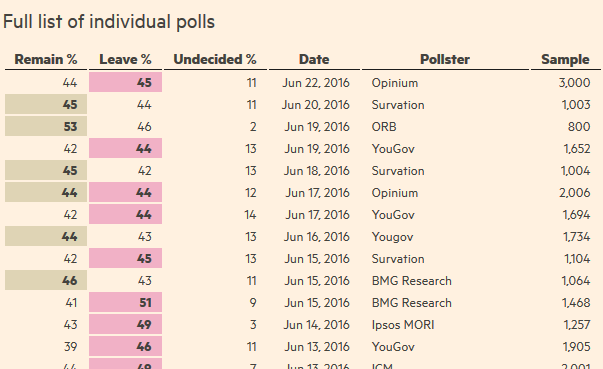Select the Yougov Jun 16, 2016 pollster cell

click(392, 237)
